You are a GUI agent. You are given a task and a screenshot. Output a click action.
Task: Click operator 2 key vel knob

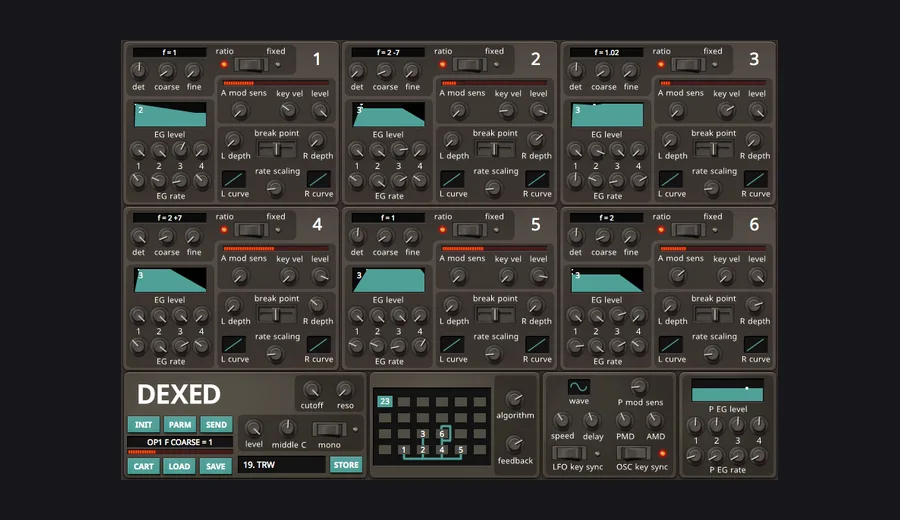[x=507, y=111]
